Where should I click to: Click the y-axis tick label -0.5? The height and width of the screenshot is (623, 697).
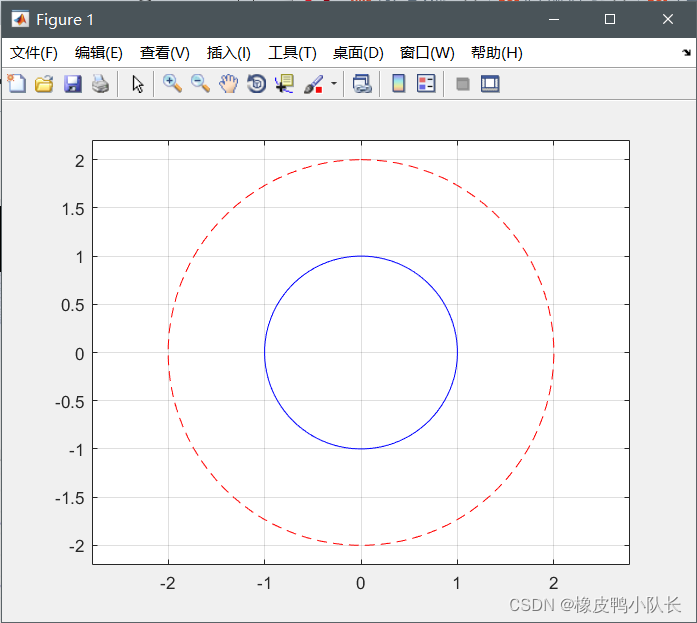pyautogui.click(x=69, y=402)
